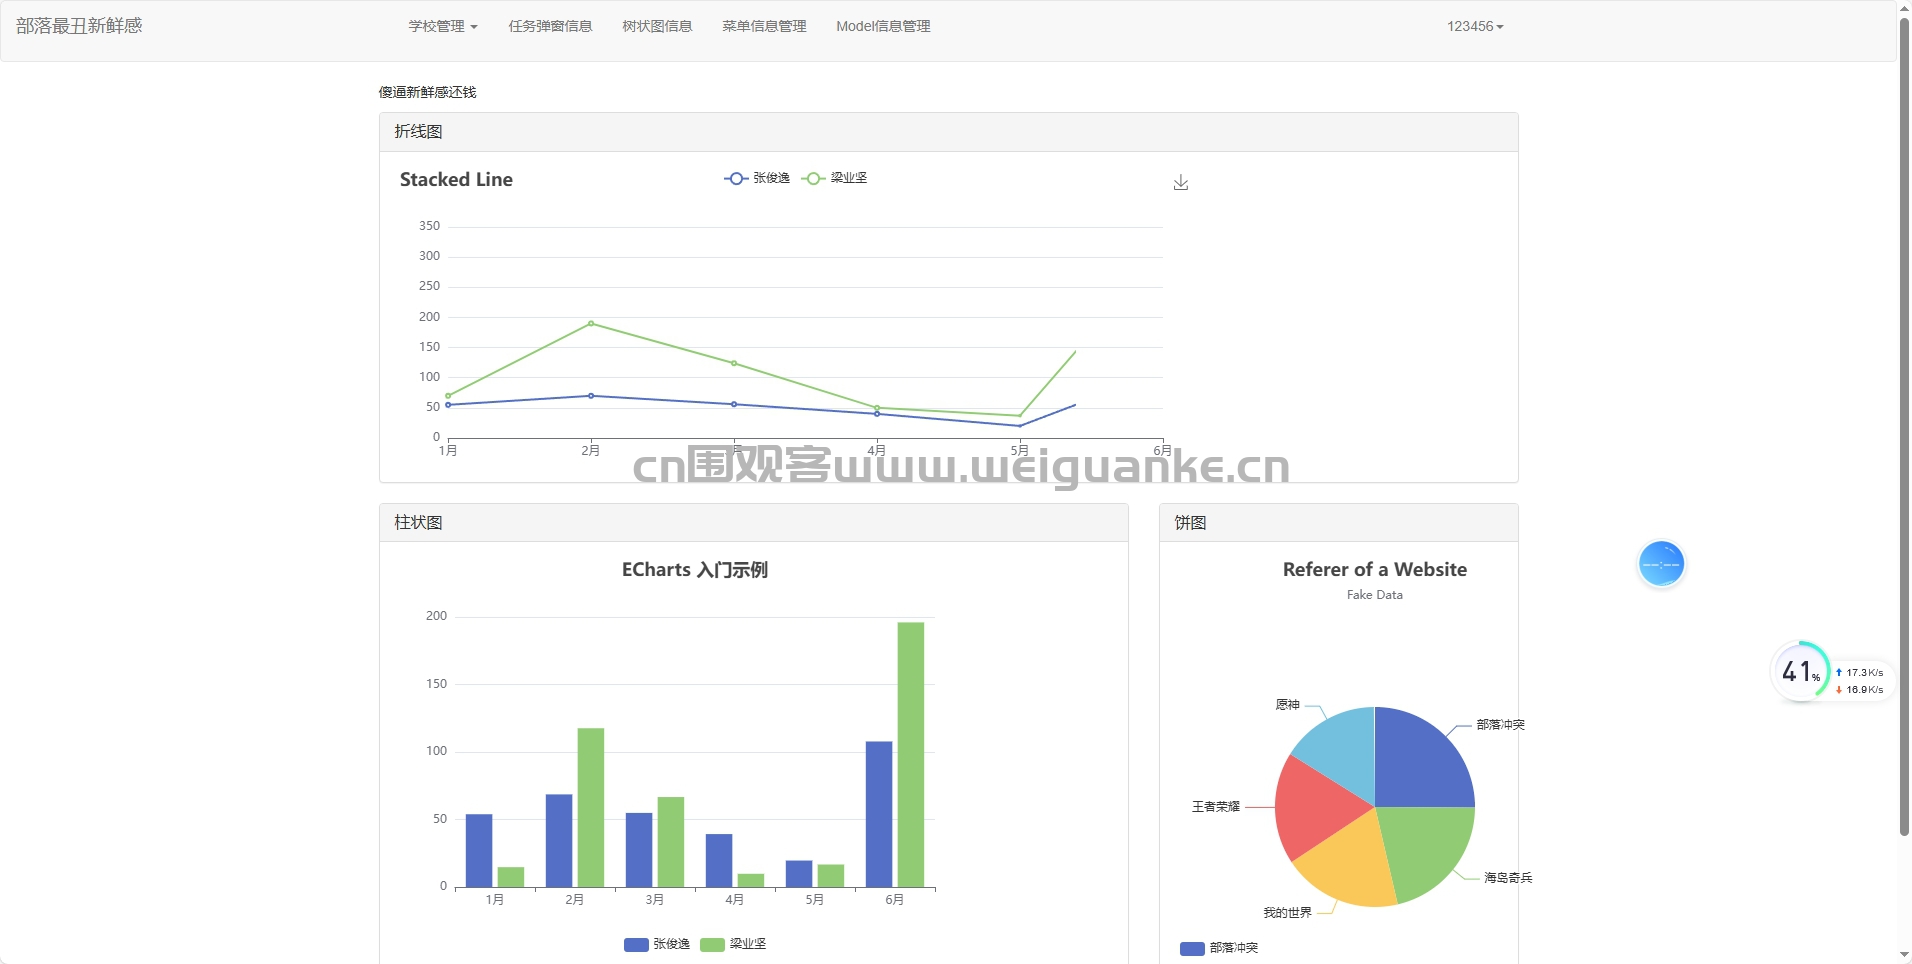Click the green line's 2月 data point
The width and height of the screenshot is (1912, 964).
tap(591, 323)
